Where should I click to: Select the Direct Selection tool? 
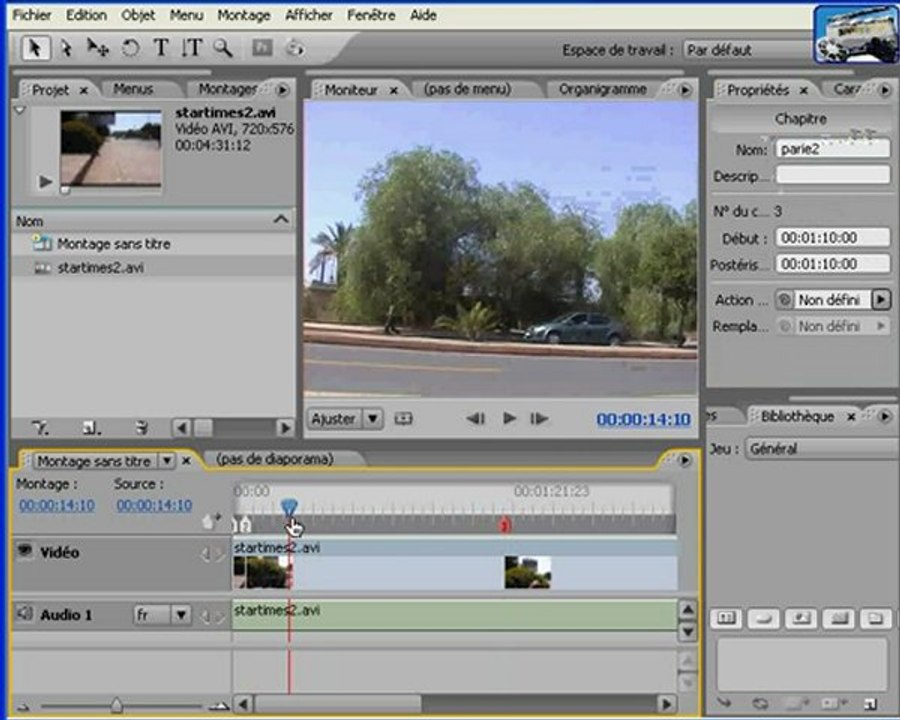[x=67, y=48]
